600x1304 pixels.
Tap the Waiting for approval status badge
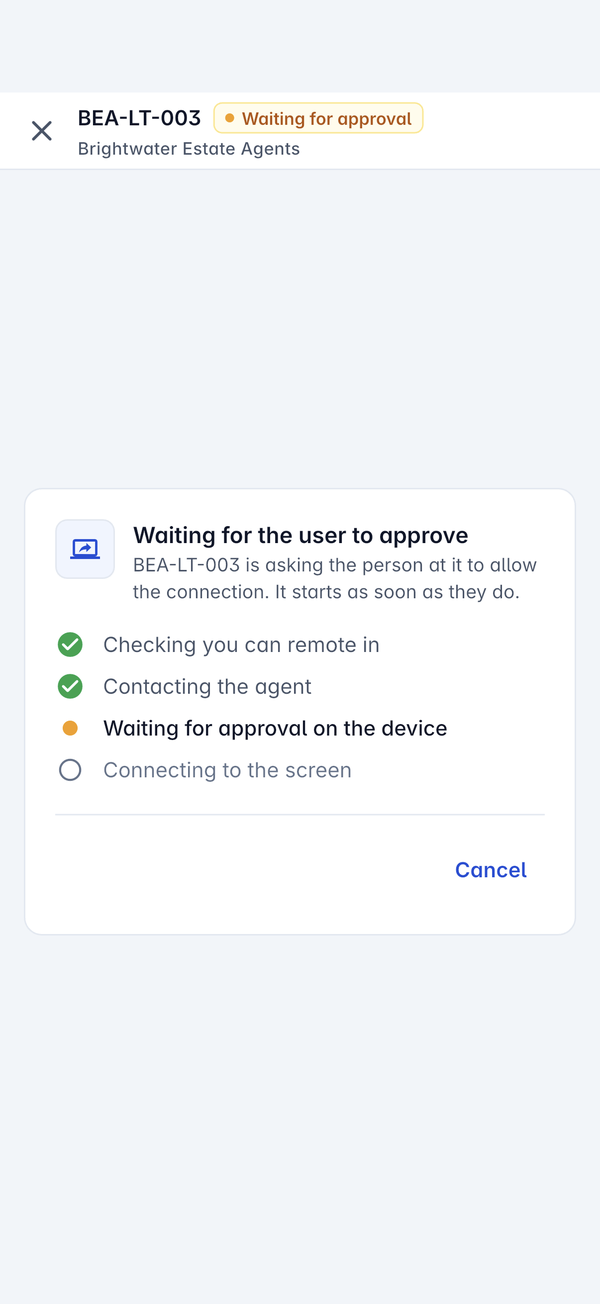(x=319, y=119)
